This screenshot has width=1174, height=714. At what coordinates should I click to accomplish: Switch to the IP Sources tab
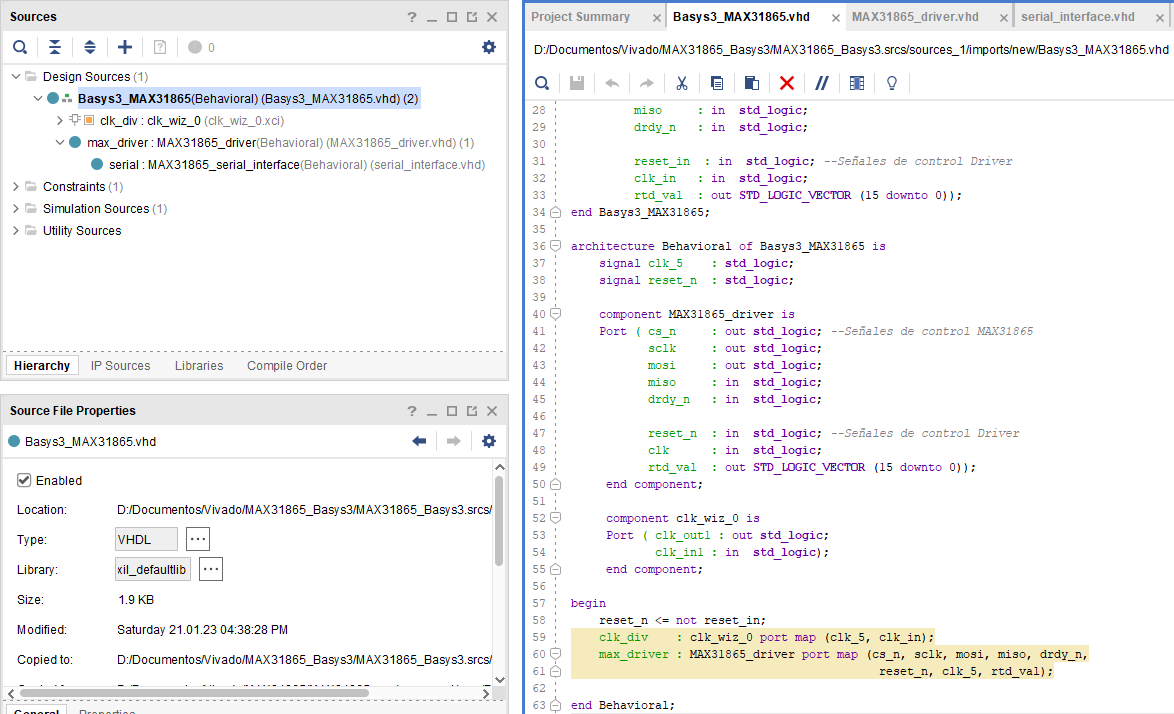[121, 365]
